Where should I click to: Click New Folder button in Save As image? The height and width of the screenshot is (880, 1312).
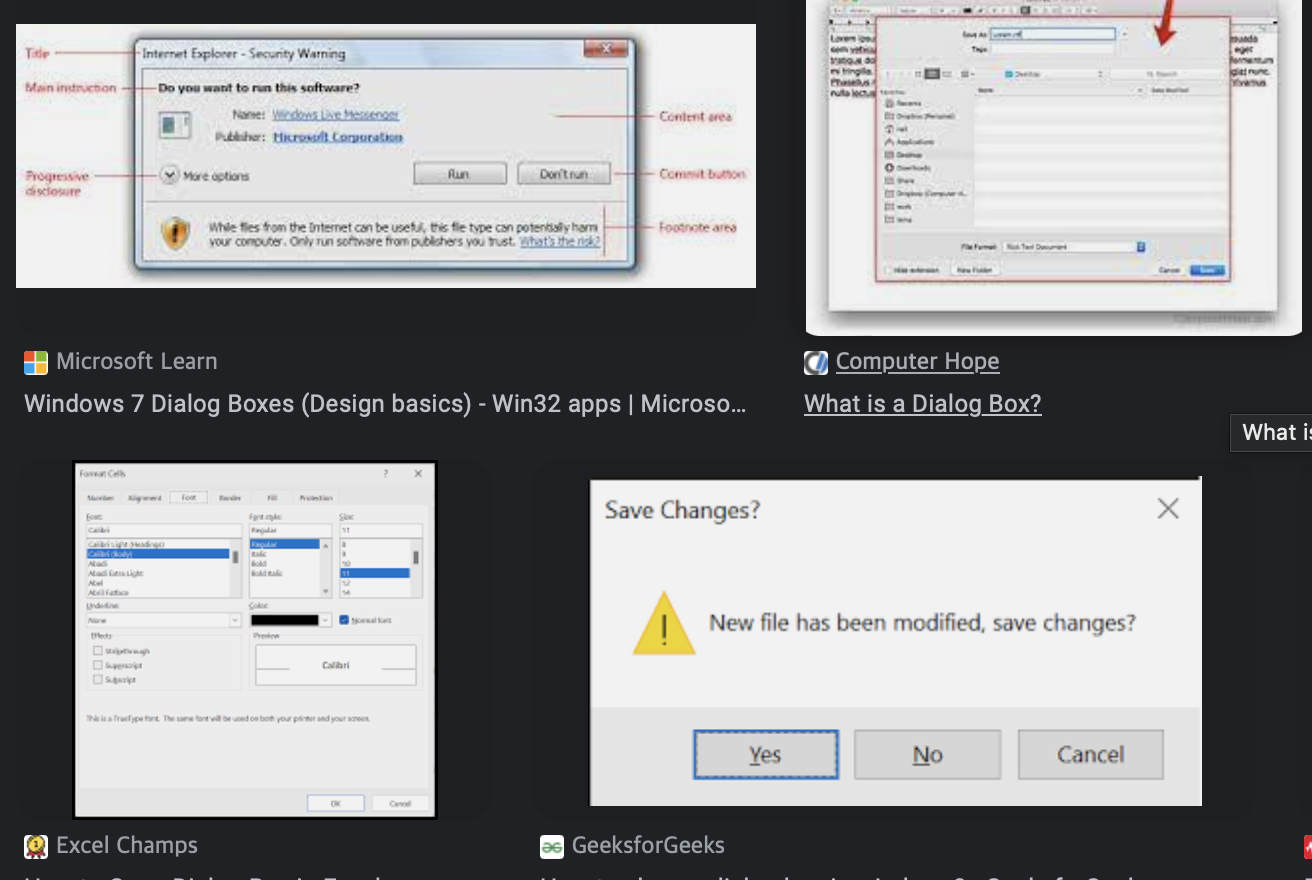975,270
